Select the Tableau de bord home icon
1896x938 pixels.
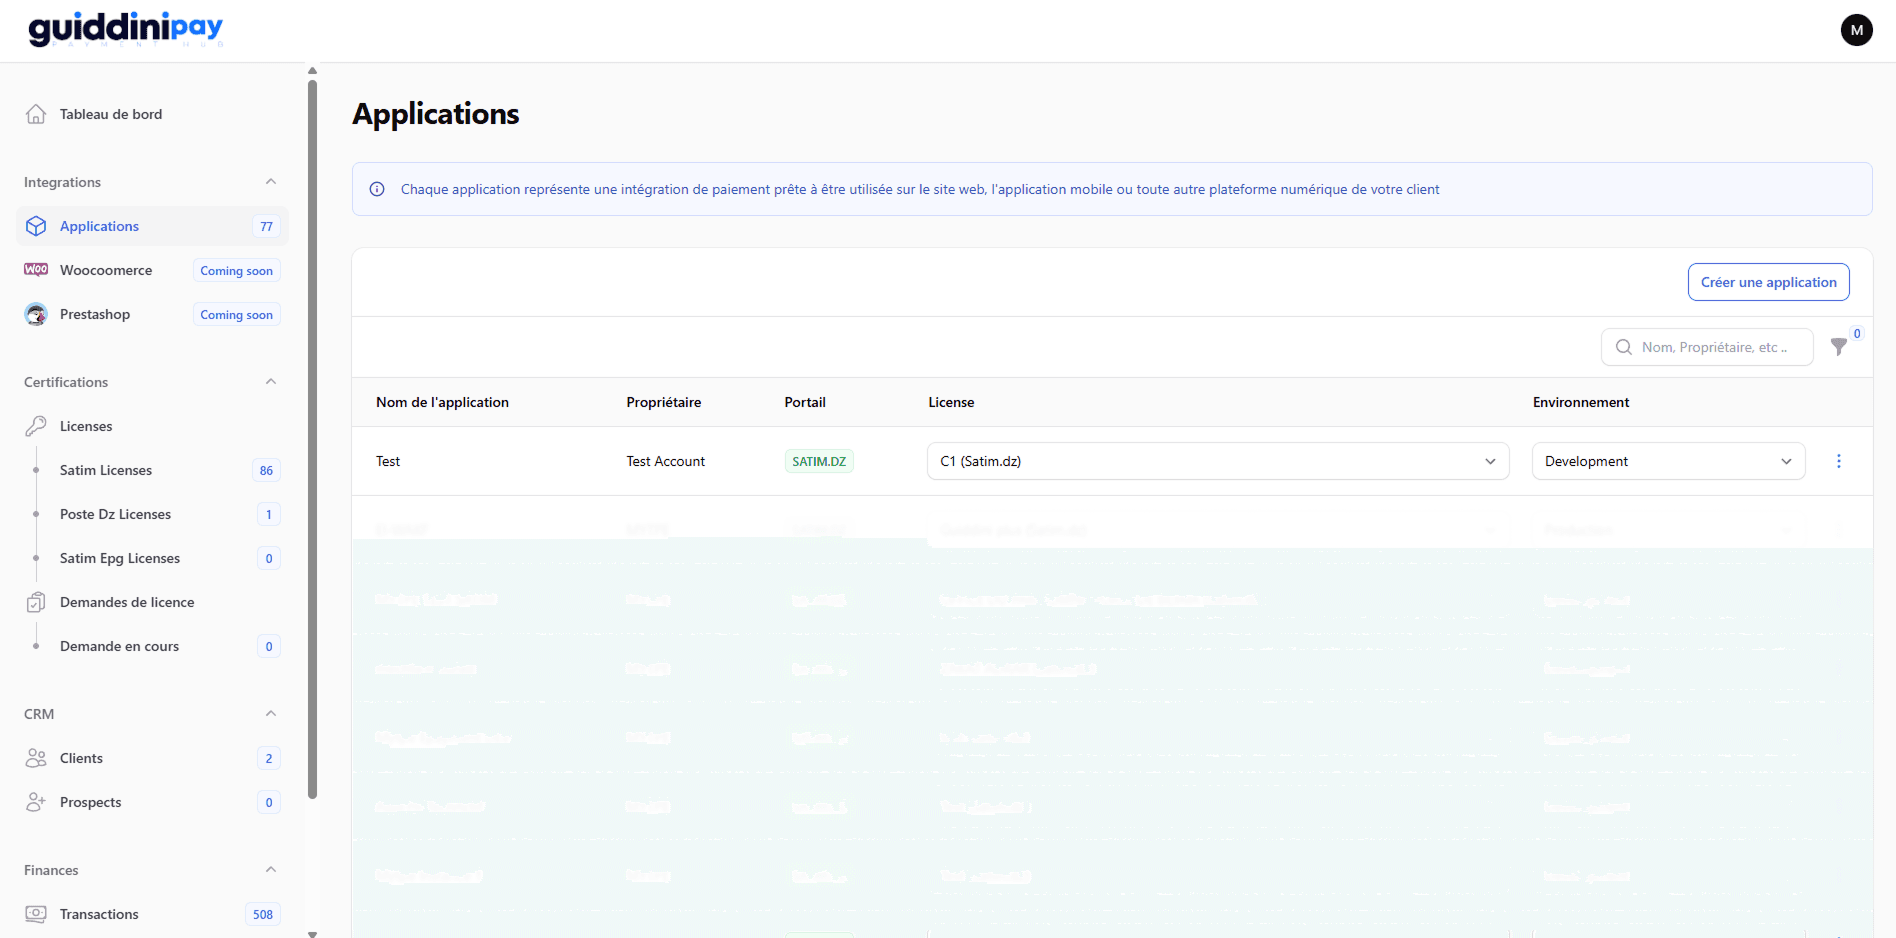click(36, 113)
